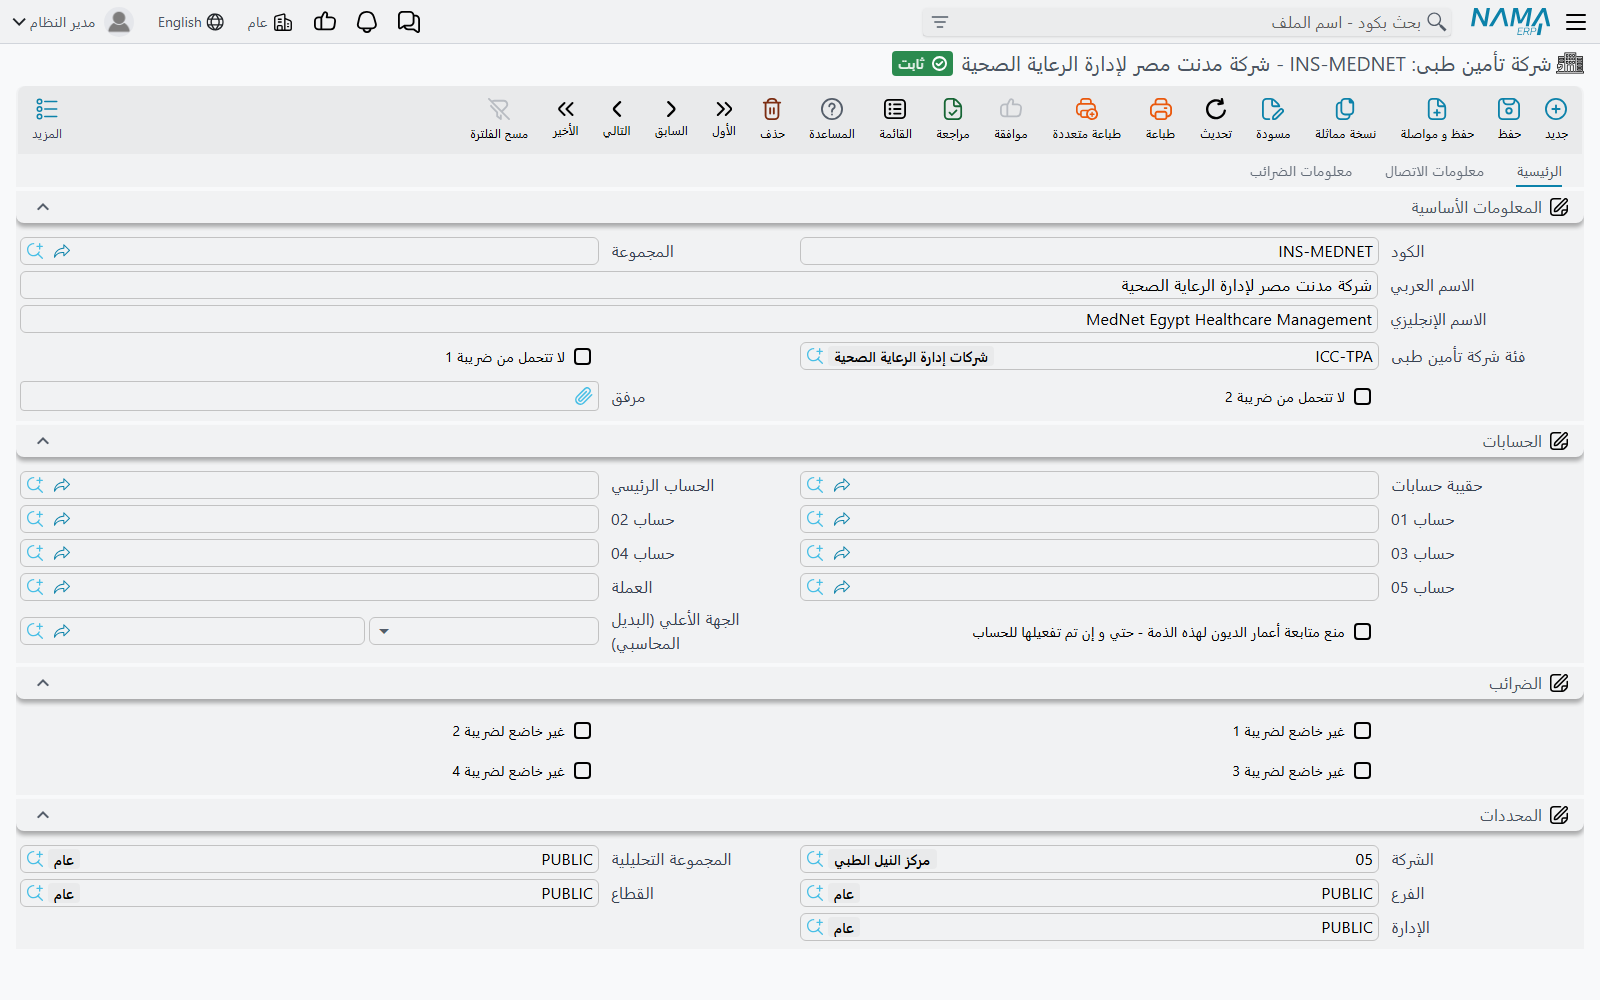Collapse the الضرائب section

43,683
